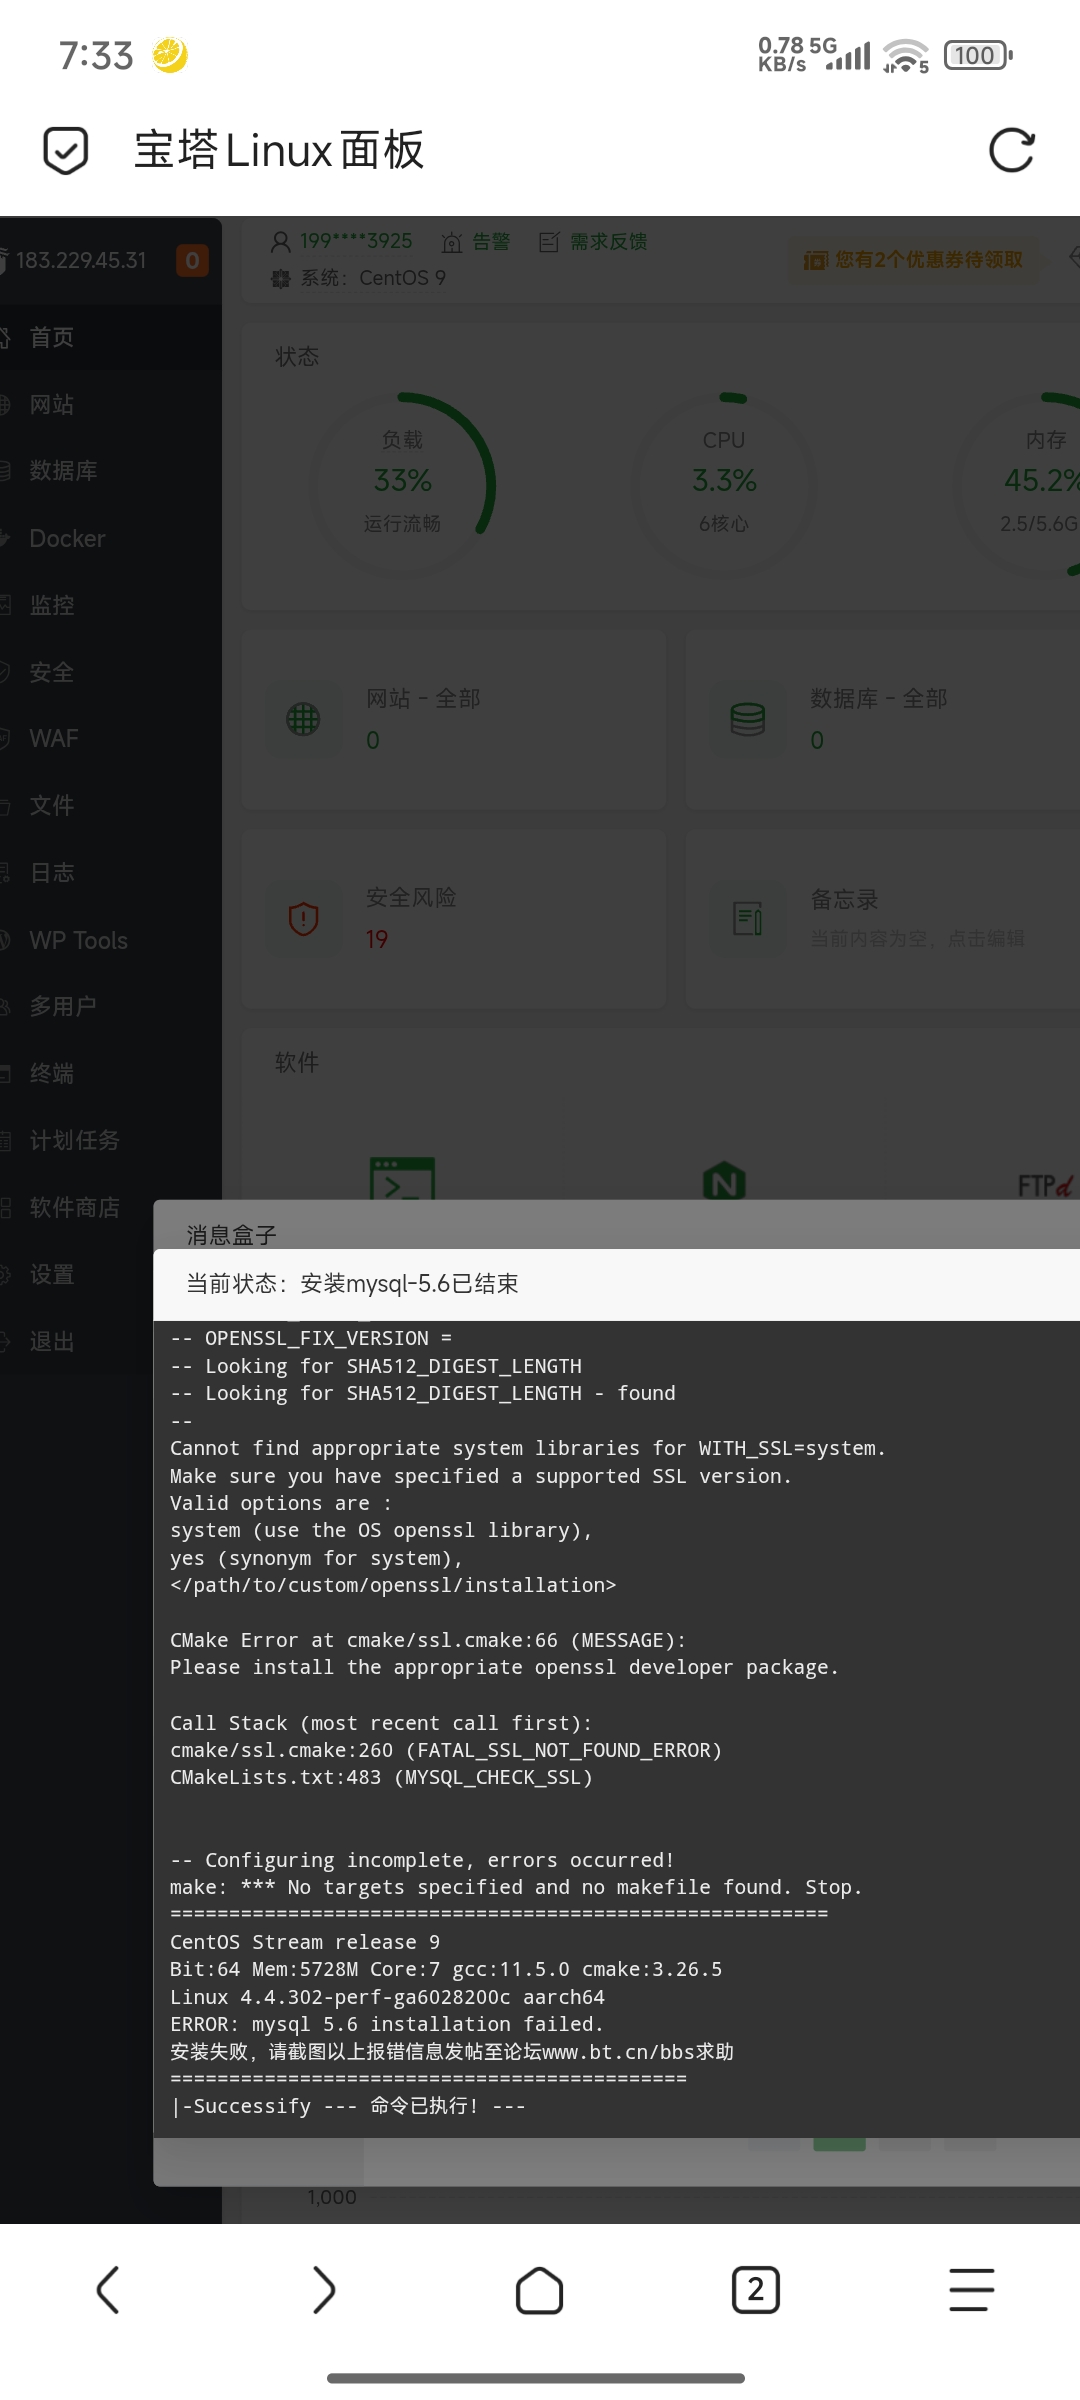This screenshot has width=1080, height=2400.
Task: Click the status line 安装mysql-5.6已结束
Action: (x=352, y=1284)
